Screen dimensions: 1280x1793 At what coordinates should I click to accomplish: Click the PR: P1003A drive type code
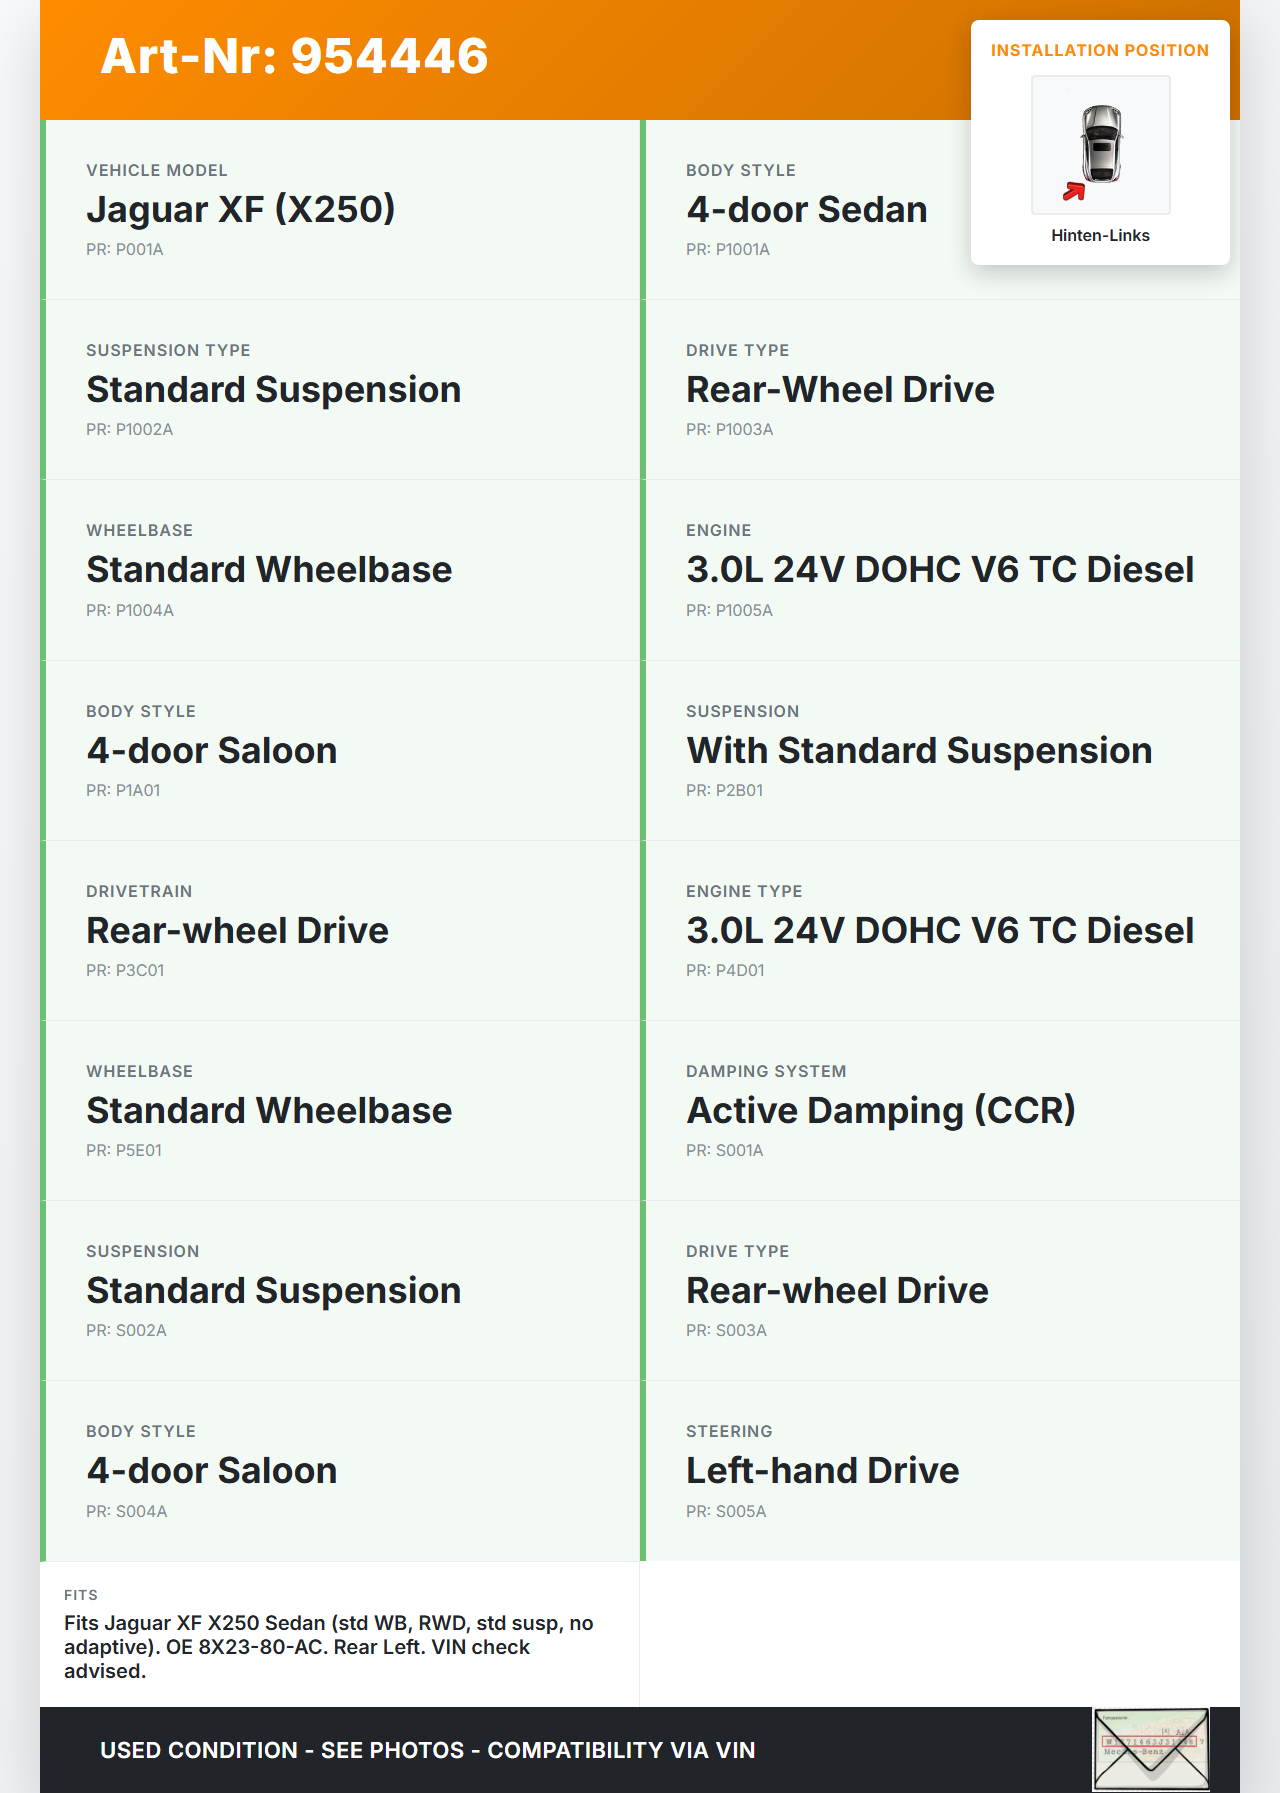(x=729, y=429)
